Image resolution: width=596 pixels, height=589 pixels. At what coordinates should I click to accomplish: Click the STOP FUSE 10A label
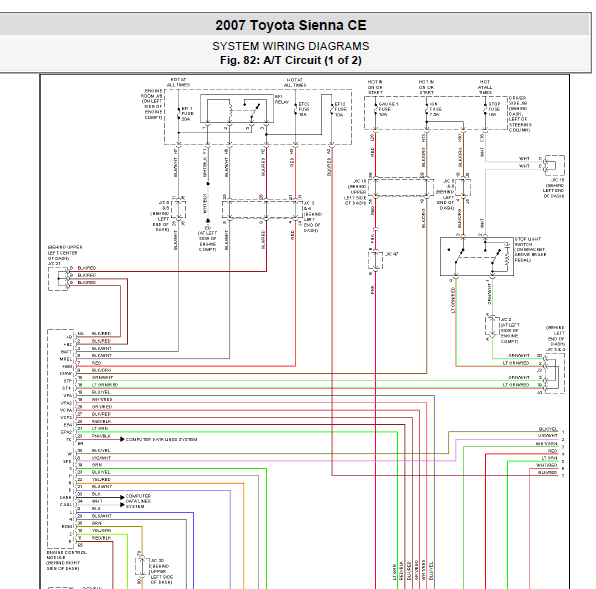494,109
